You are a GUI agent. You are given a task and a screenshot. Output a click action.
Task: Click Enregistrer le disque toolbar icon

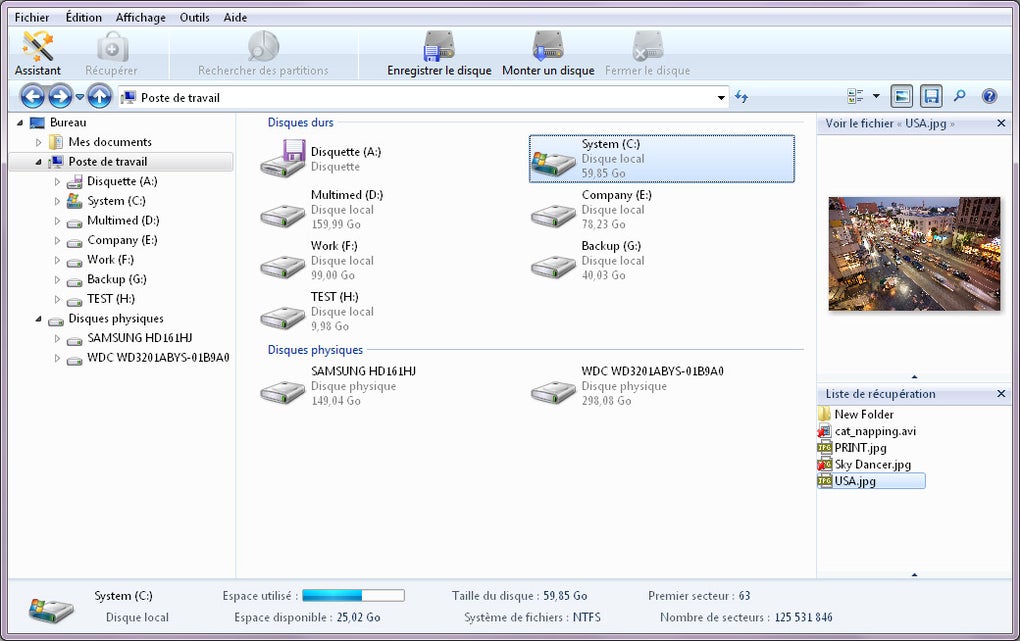pyautogui.click(x=439, y=53)
